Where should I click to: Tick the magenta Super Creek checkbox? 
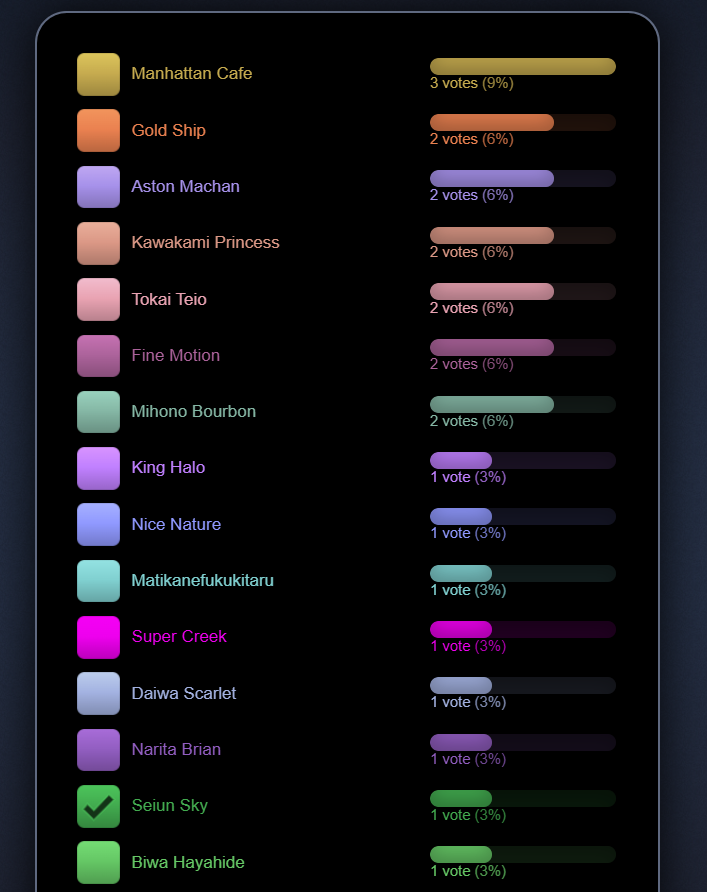[x=98, y=637]
